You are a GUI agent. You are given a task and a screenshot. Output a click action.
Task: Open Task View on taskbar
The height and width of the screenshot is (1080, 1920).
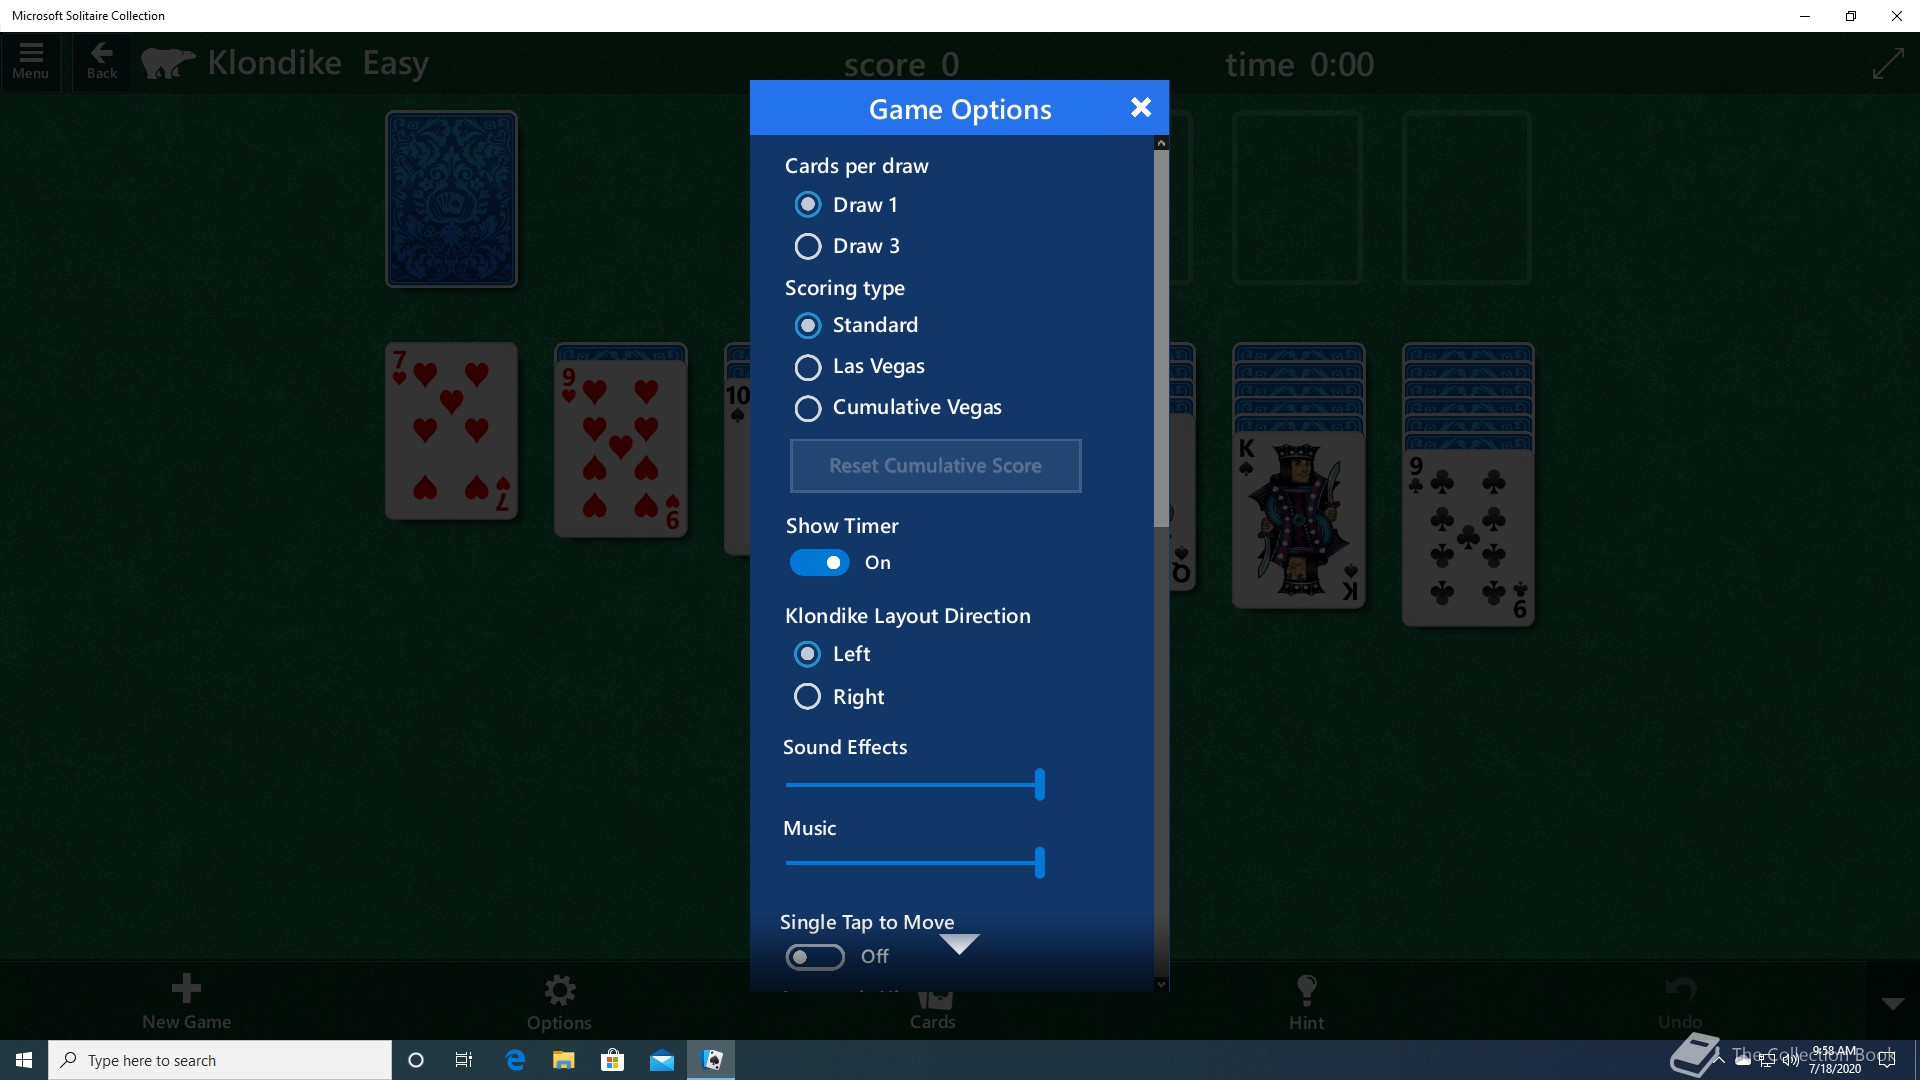pyautogui.click(x=464, y=1060)
